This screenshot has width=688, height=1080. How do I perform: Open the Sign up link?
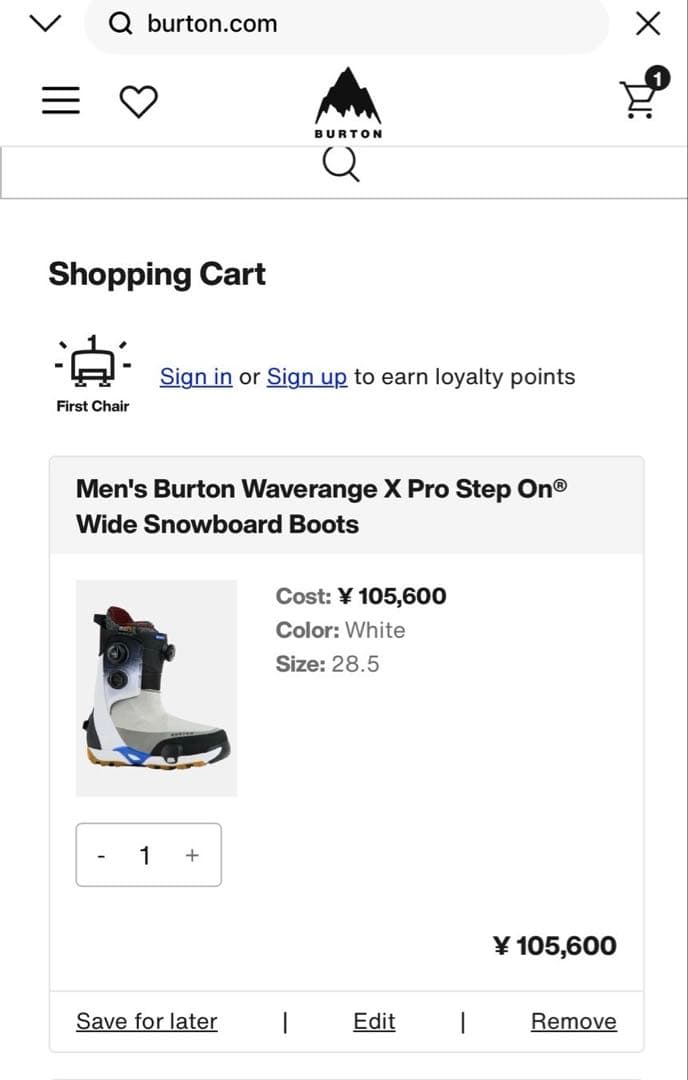point(306,377)
